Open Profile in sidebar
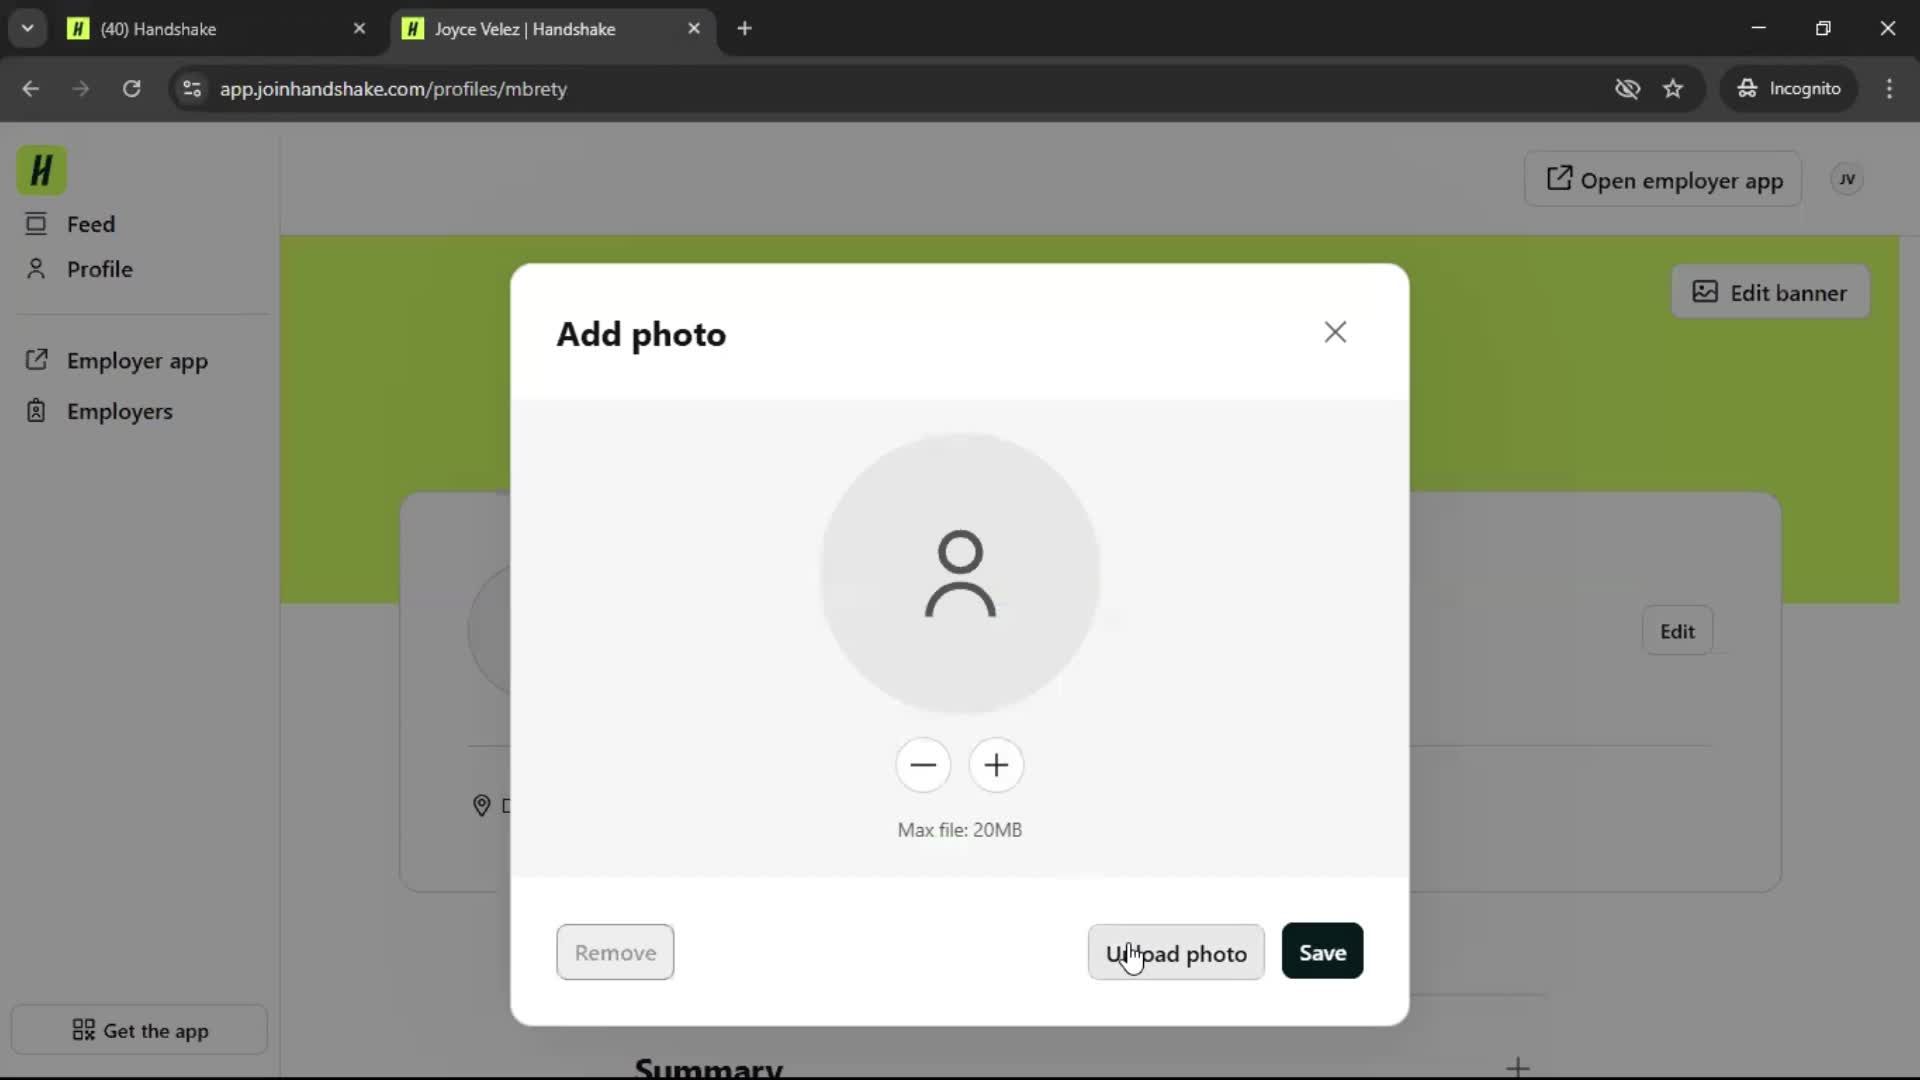1920x1080 pixels. [80, 269]
